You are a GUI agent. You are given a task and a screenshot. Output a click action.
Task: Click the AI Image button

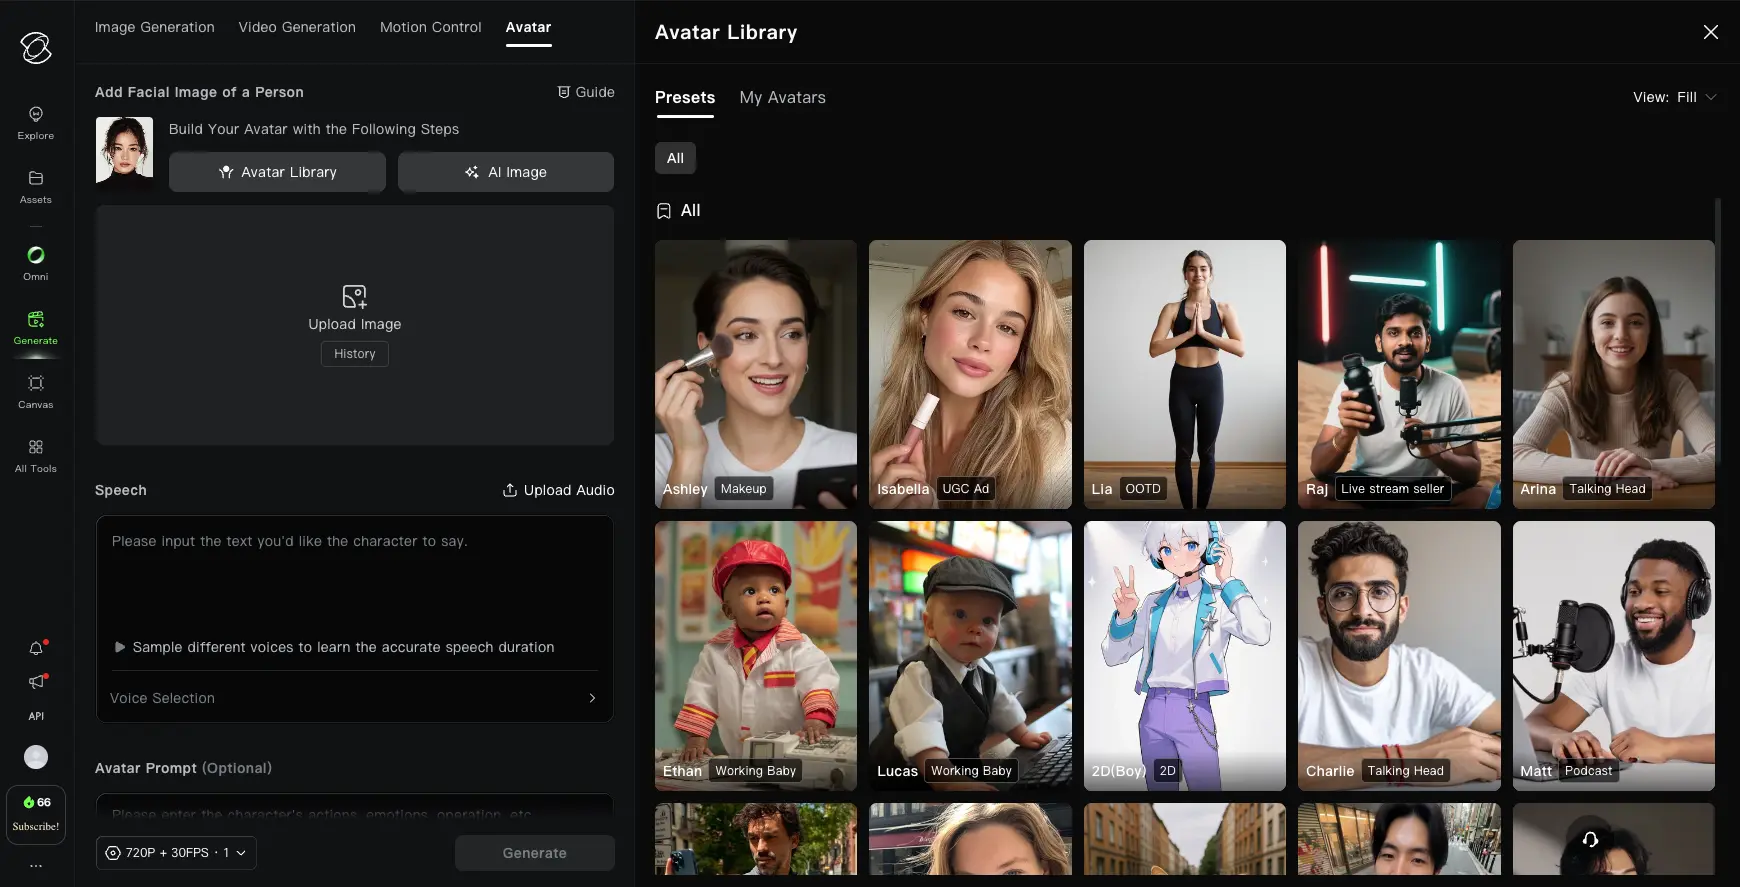click(x=506, y=172)
